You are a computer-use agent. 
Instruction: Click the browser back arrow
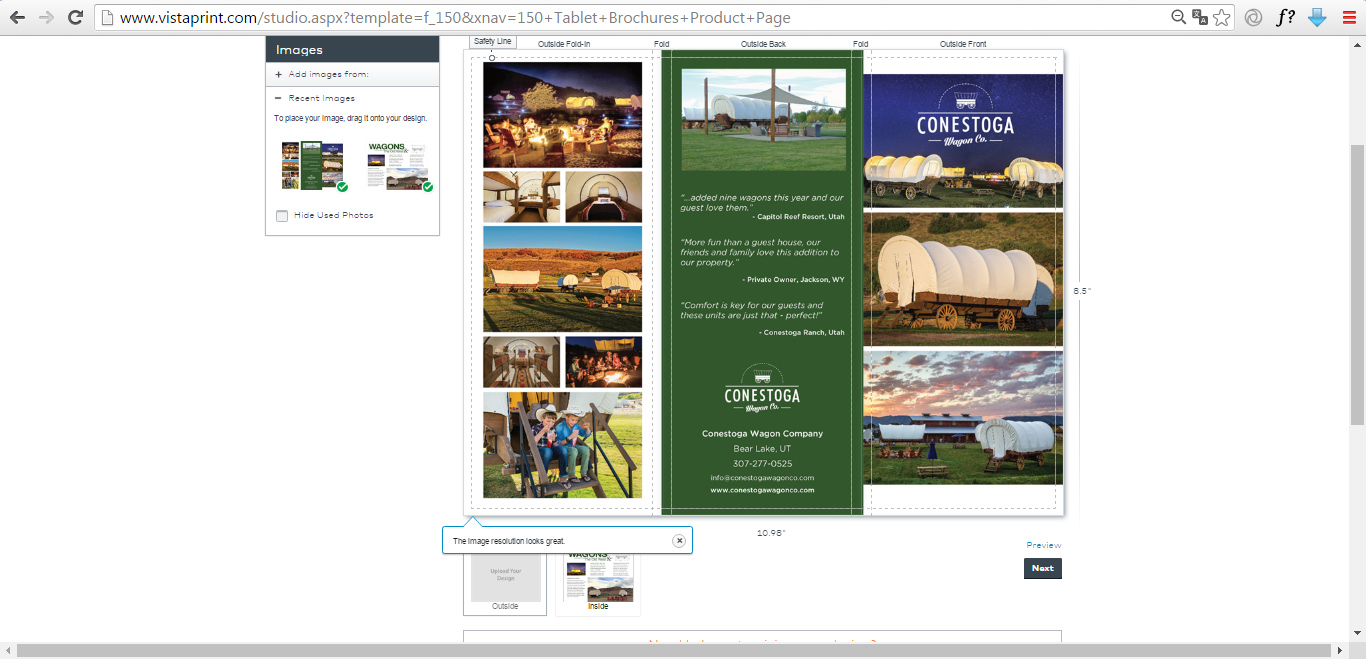click(17, 17)
